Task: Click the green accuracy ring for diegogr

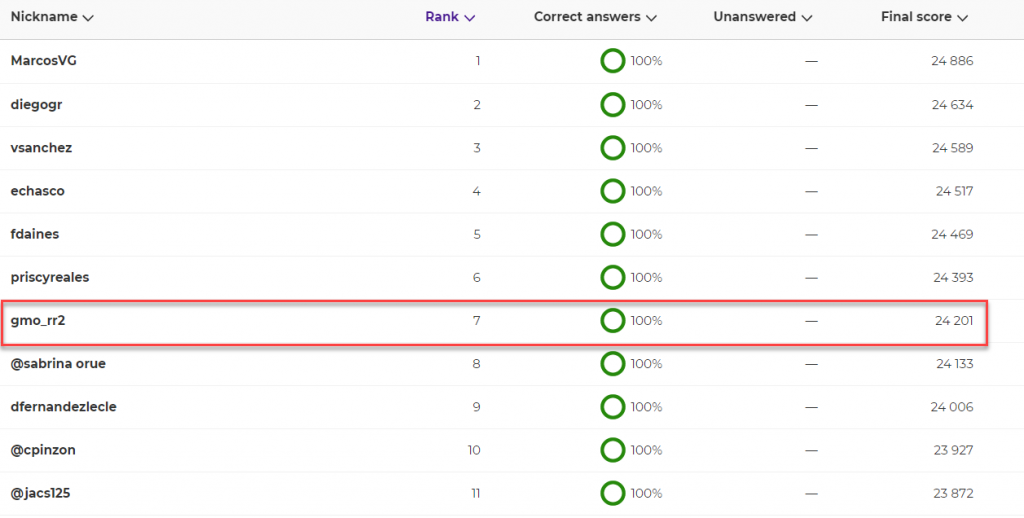Action: [x=613, y=105]
